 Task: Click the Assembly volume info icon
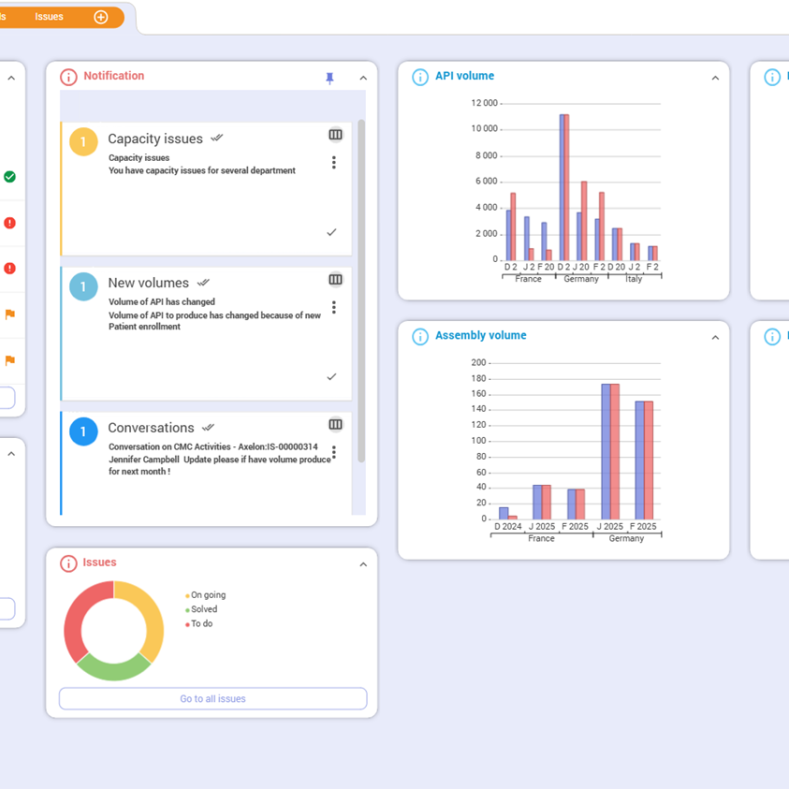(x=420, y=337)
